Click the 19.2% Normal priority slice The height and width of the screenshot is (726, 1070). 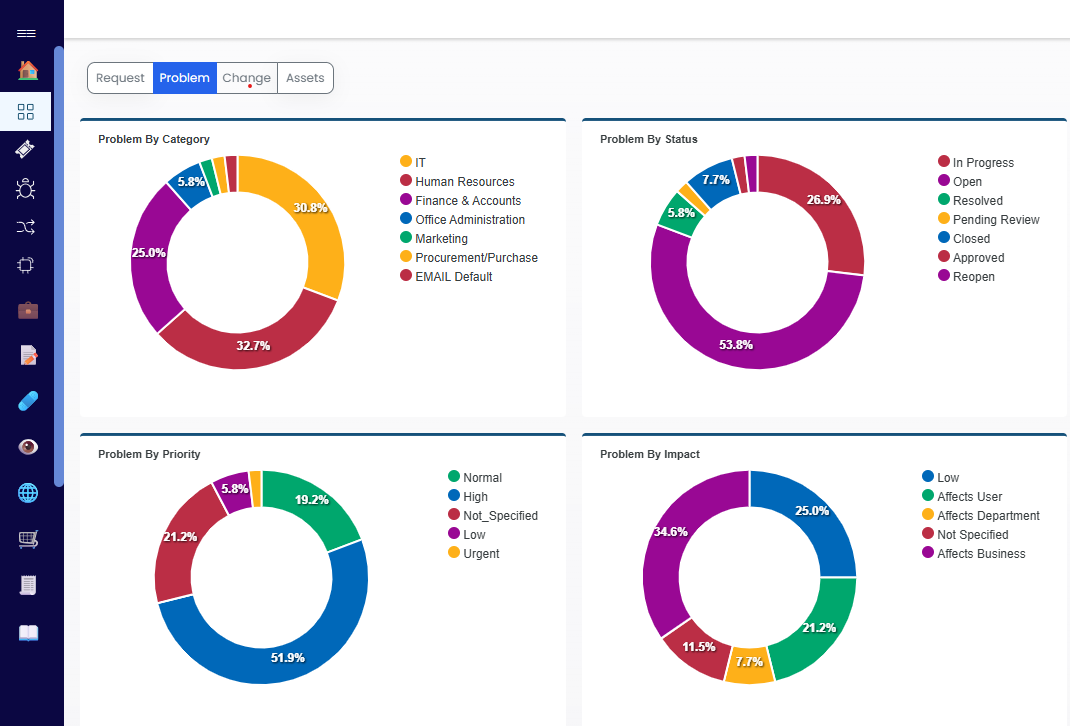pyautogui.click(x=312, y=500)
